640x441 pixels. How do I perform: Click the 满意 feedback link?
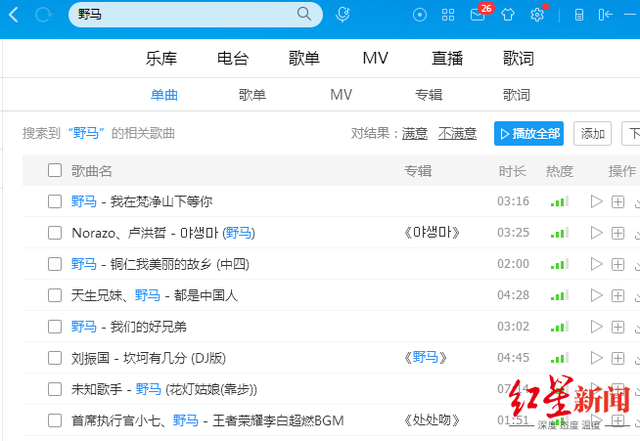[415, 134]
